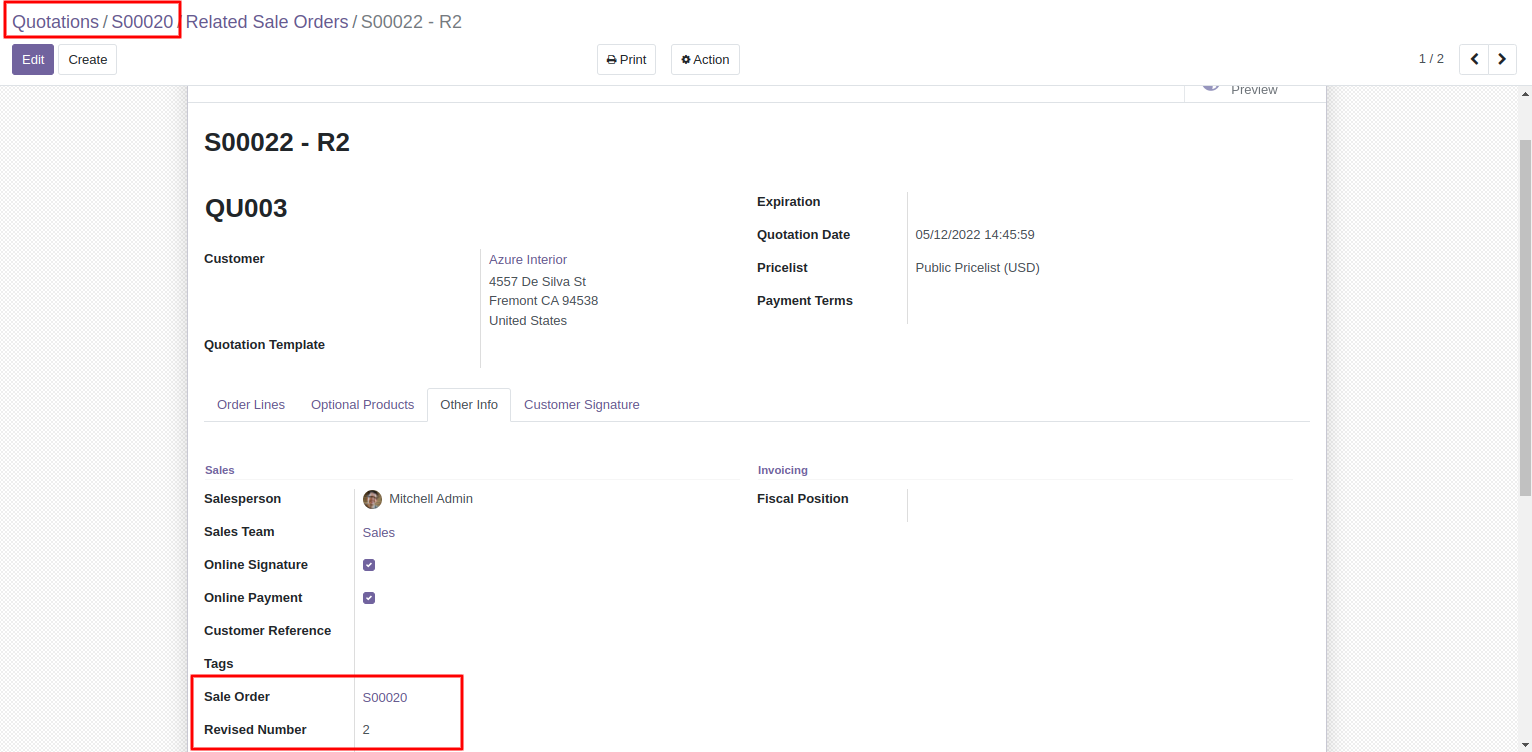Viewport: 1532px width, 752px height.
Task: Click the Quotation Template label
Action: click(x=264, y=345)
